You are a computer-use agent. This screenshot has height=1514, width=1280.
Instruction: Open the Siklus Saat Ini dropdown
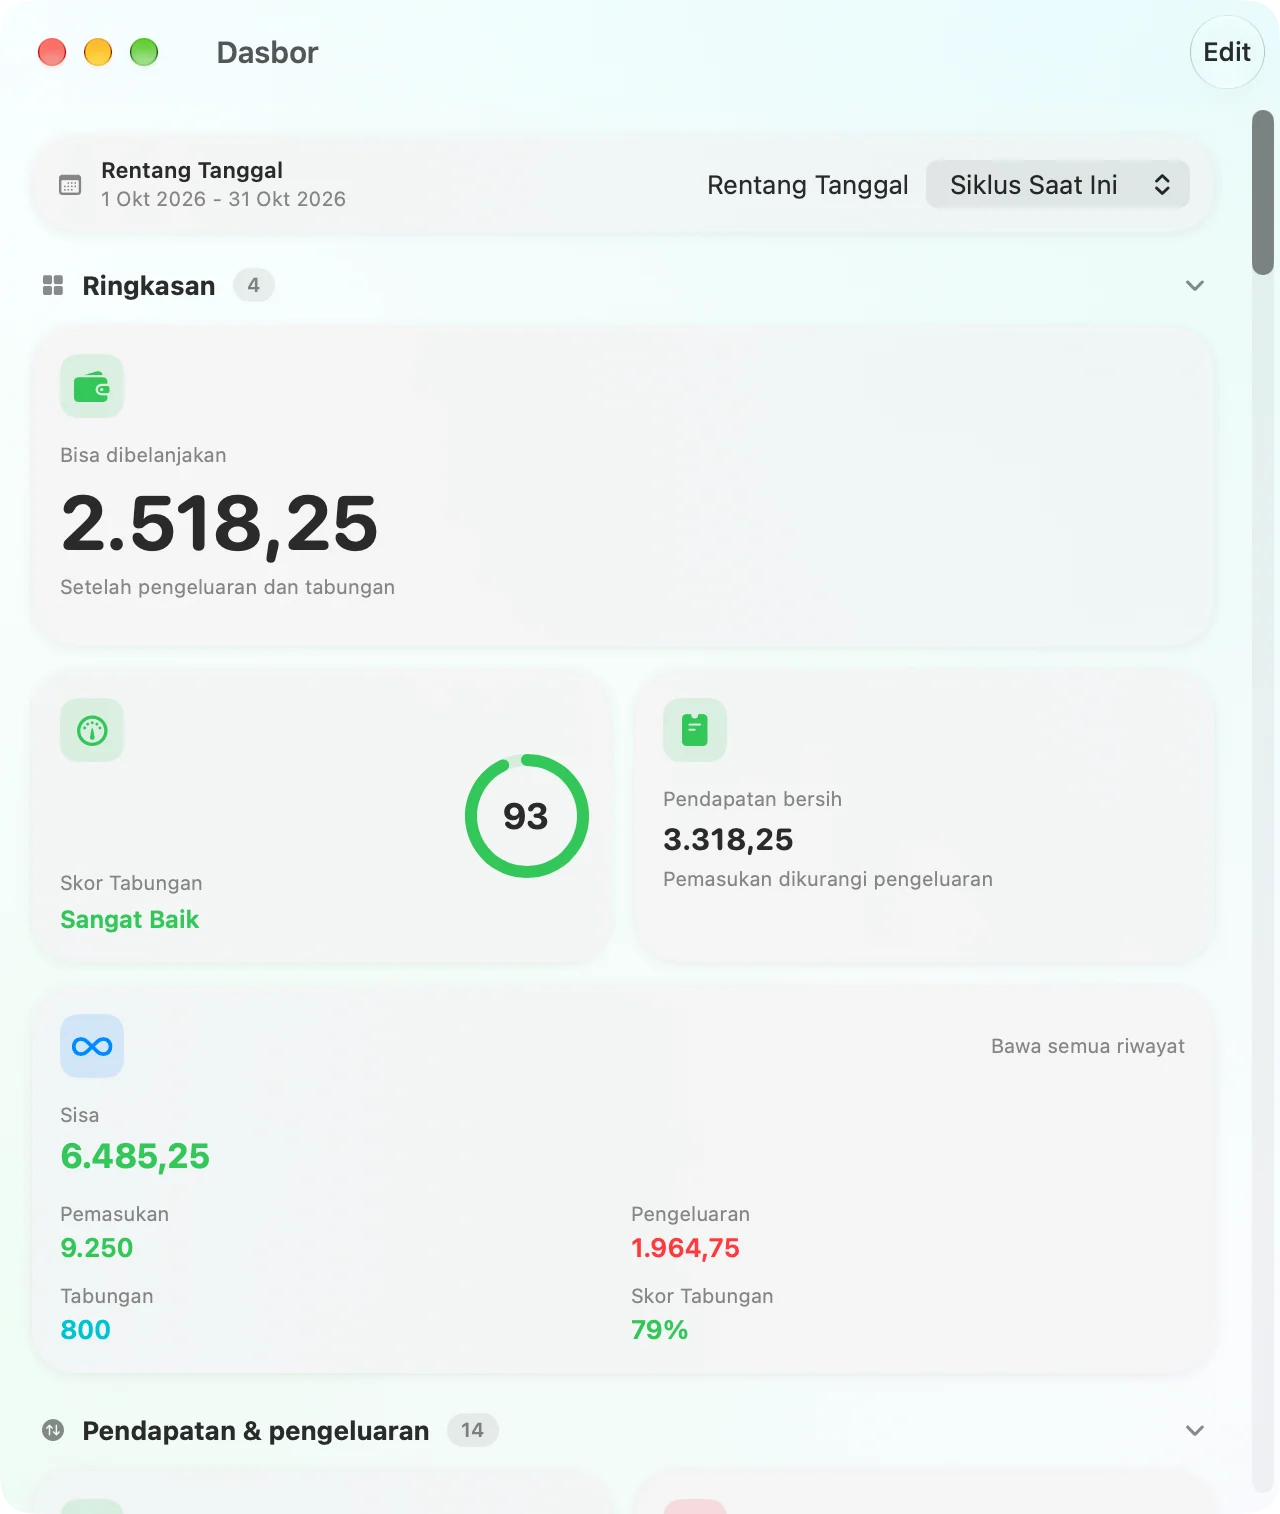pyautogui.click(x=1057, y=185)
